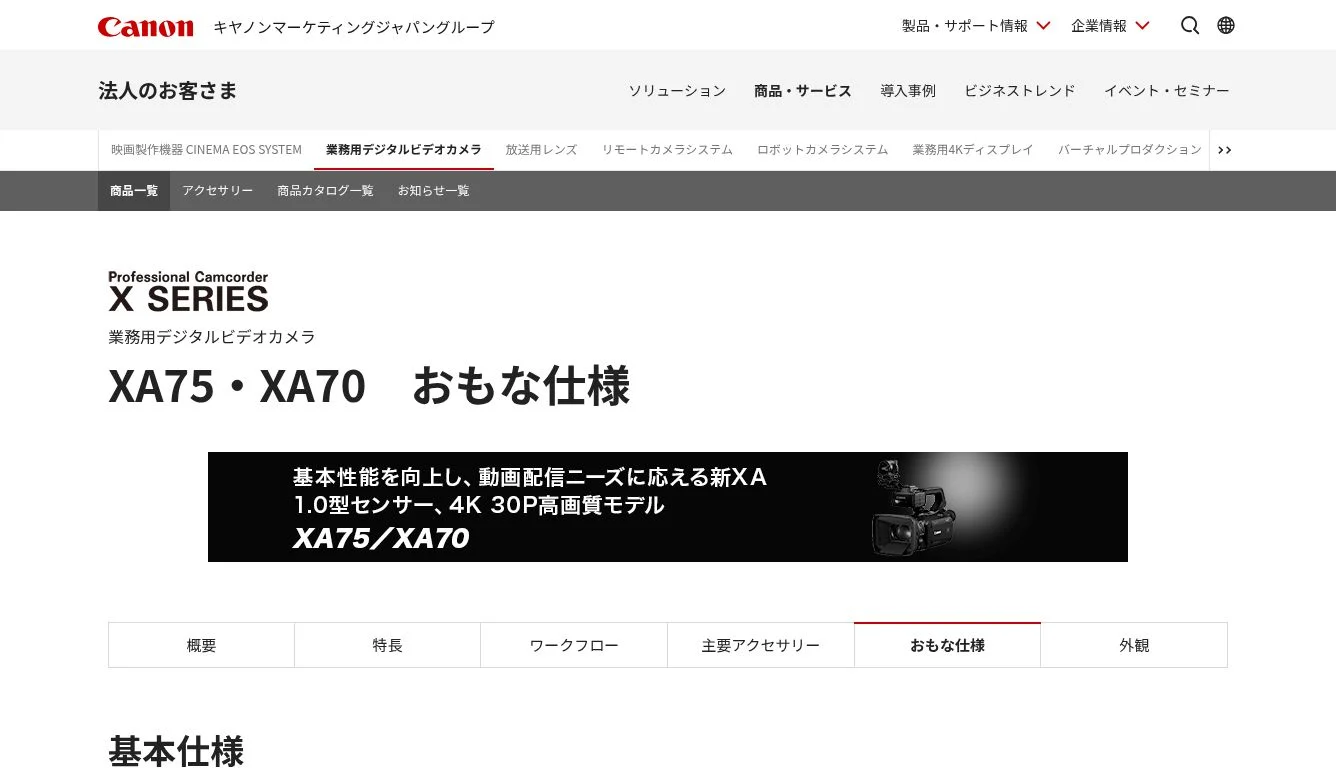Expand 企業情報 dropdown
This screenshot has height=768, width=1336.
tap(1110, 26)
